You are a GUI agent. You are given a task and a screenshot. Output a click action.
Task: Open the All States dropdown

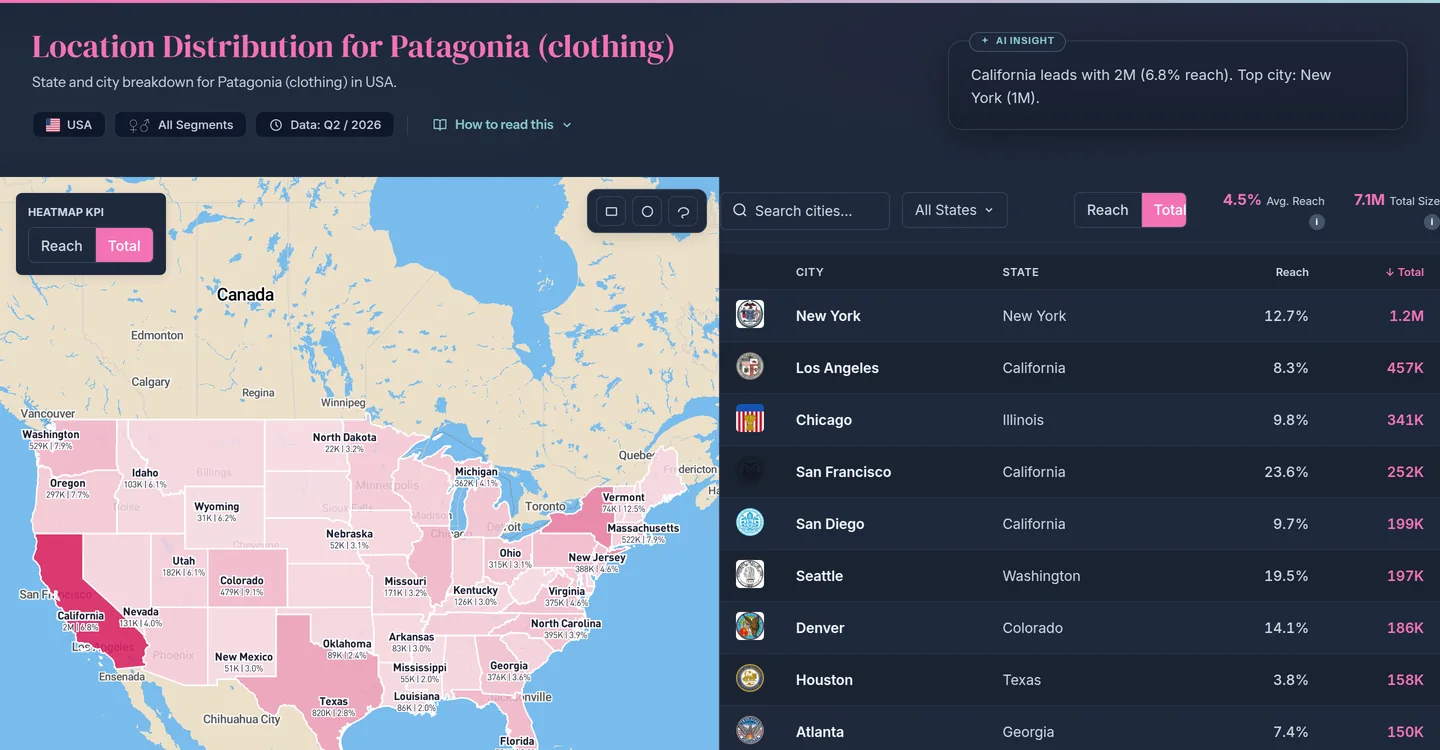tap(954, 210)
